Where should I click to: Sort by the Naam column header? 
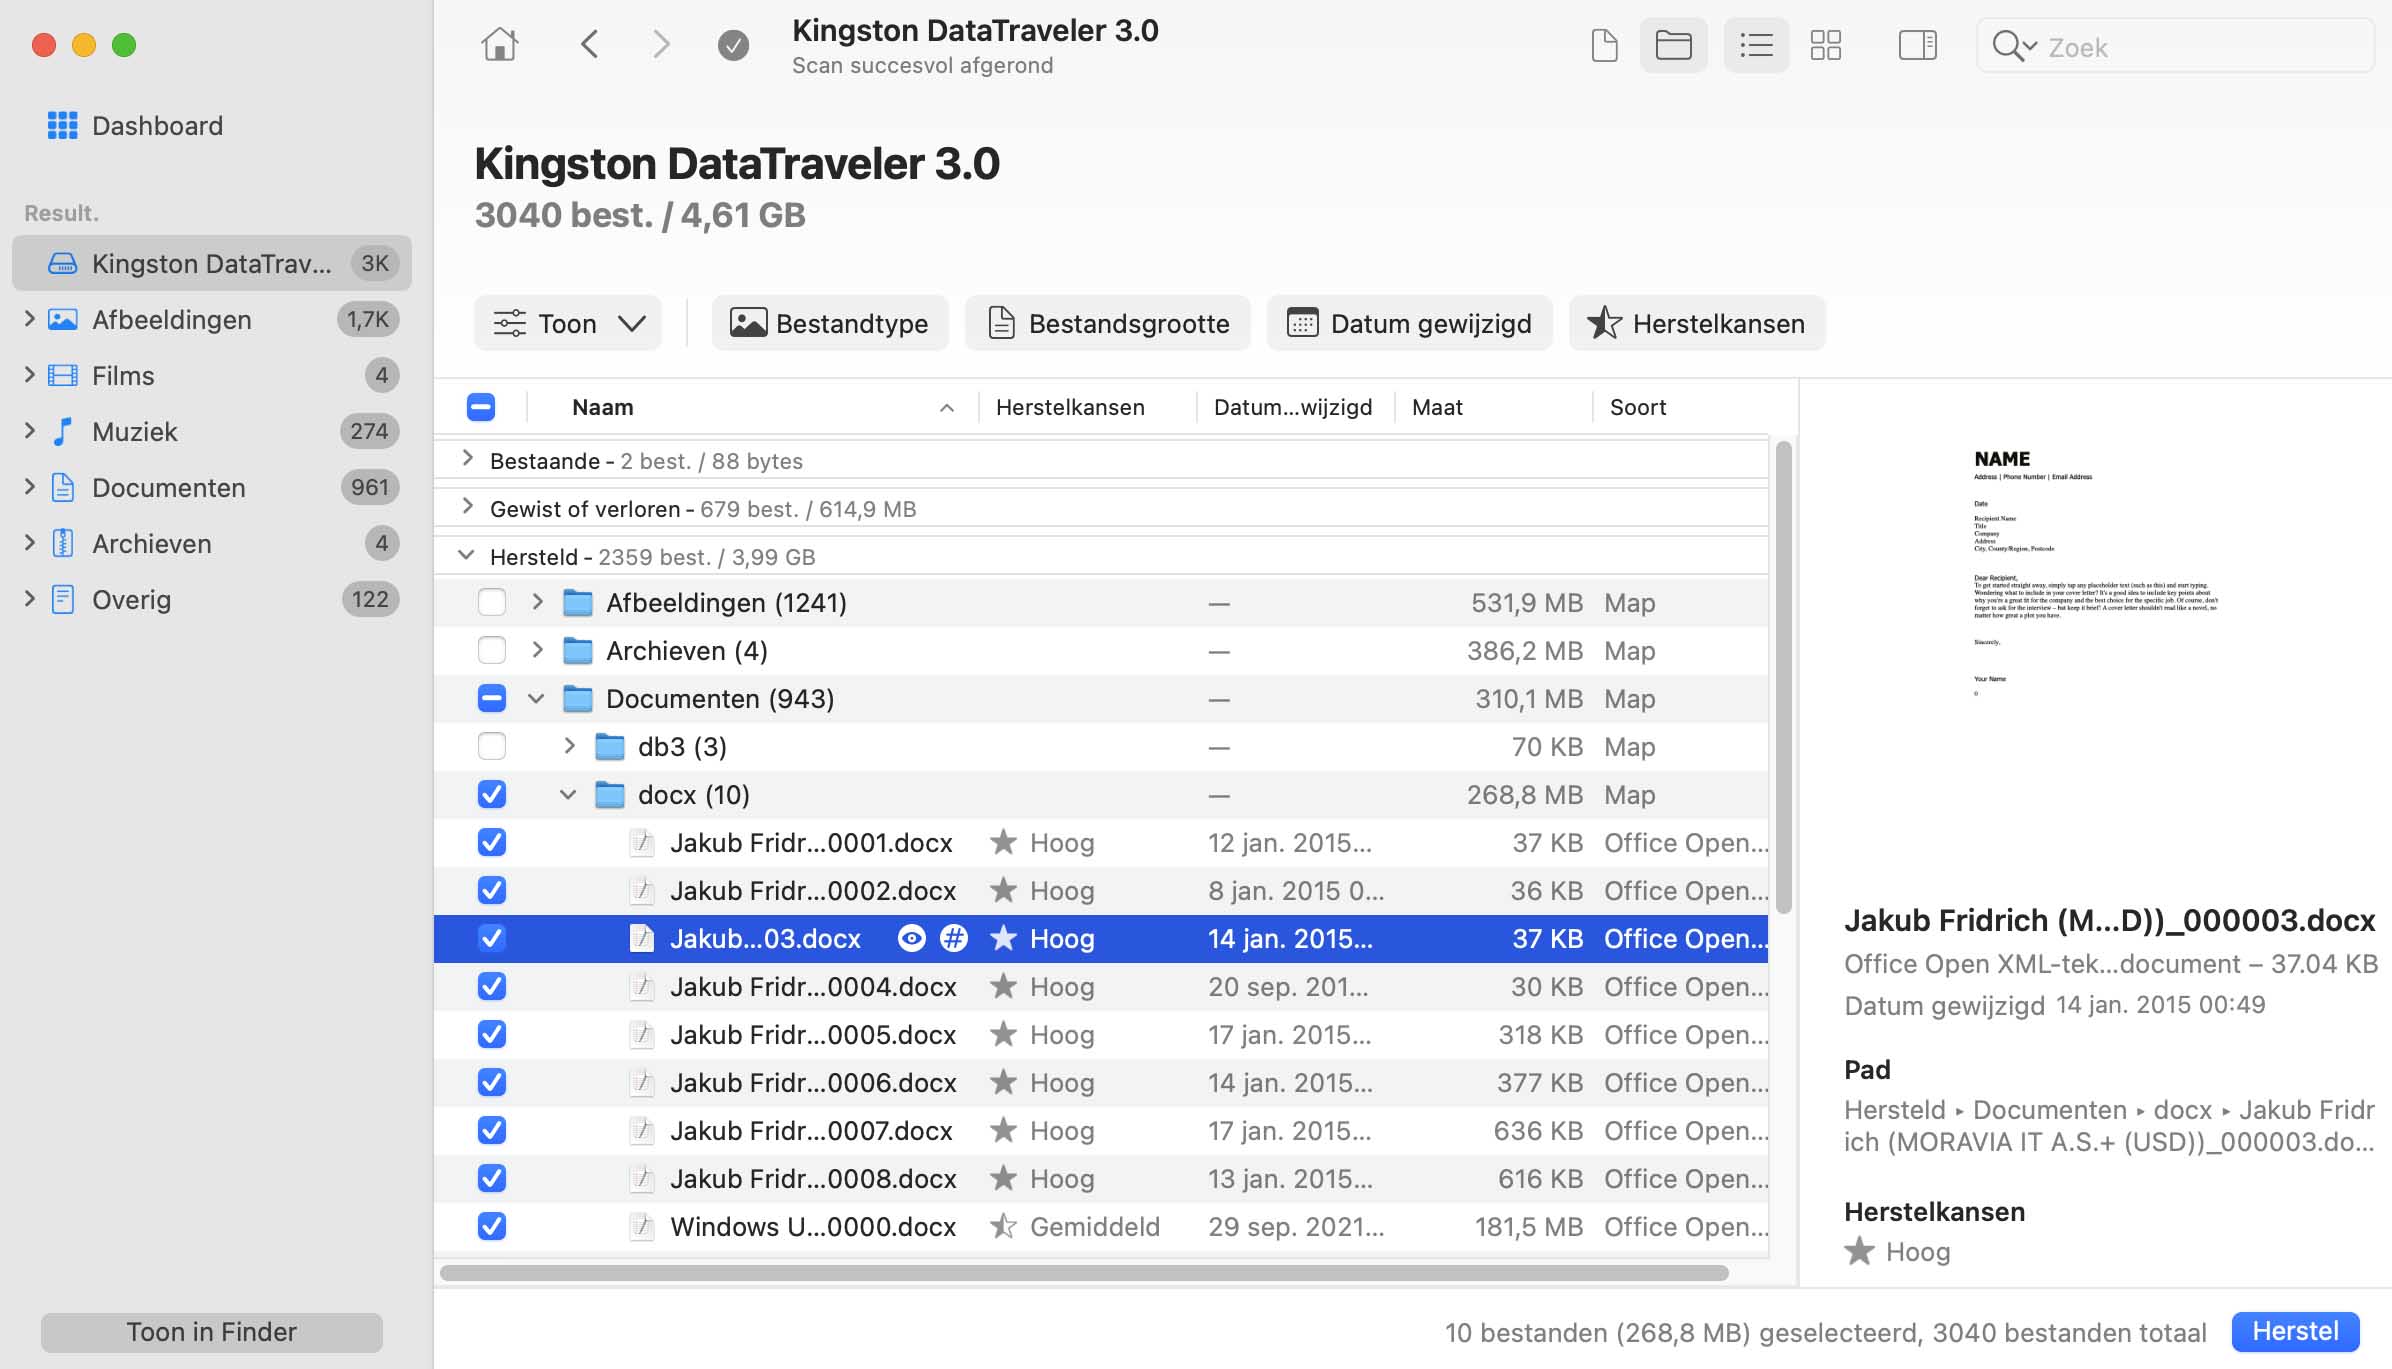coord(753,407)
